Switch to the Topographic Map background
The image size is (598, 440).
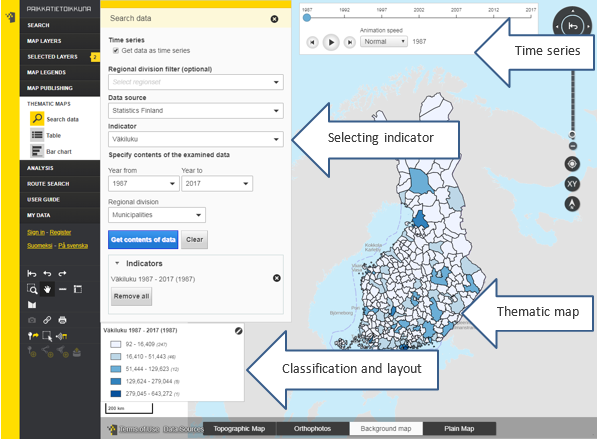(x=239, y=429)
